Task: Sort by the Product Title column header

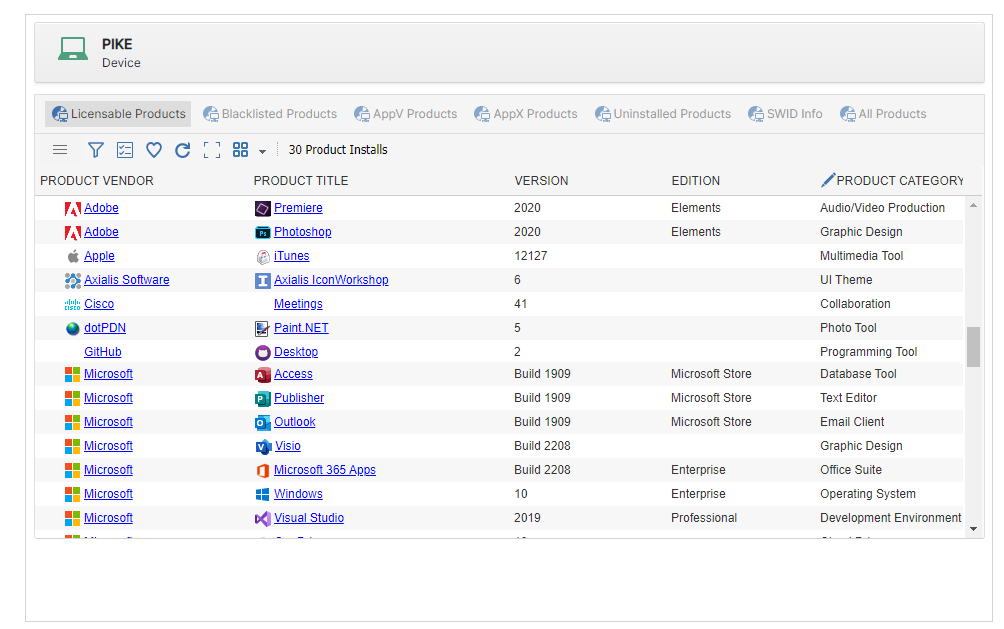Action: (x=301, y=181)
